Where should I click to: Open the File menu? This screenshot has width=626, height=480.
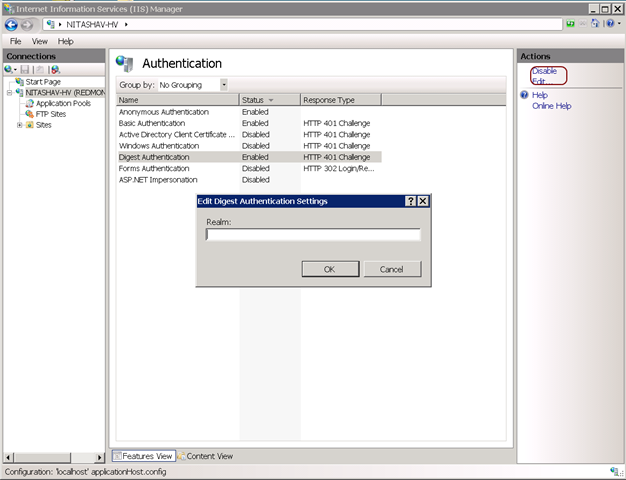coord(16,41)
